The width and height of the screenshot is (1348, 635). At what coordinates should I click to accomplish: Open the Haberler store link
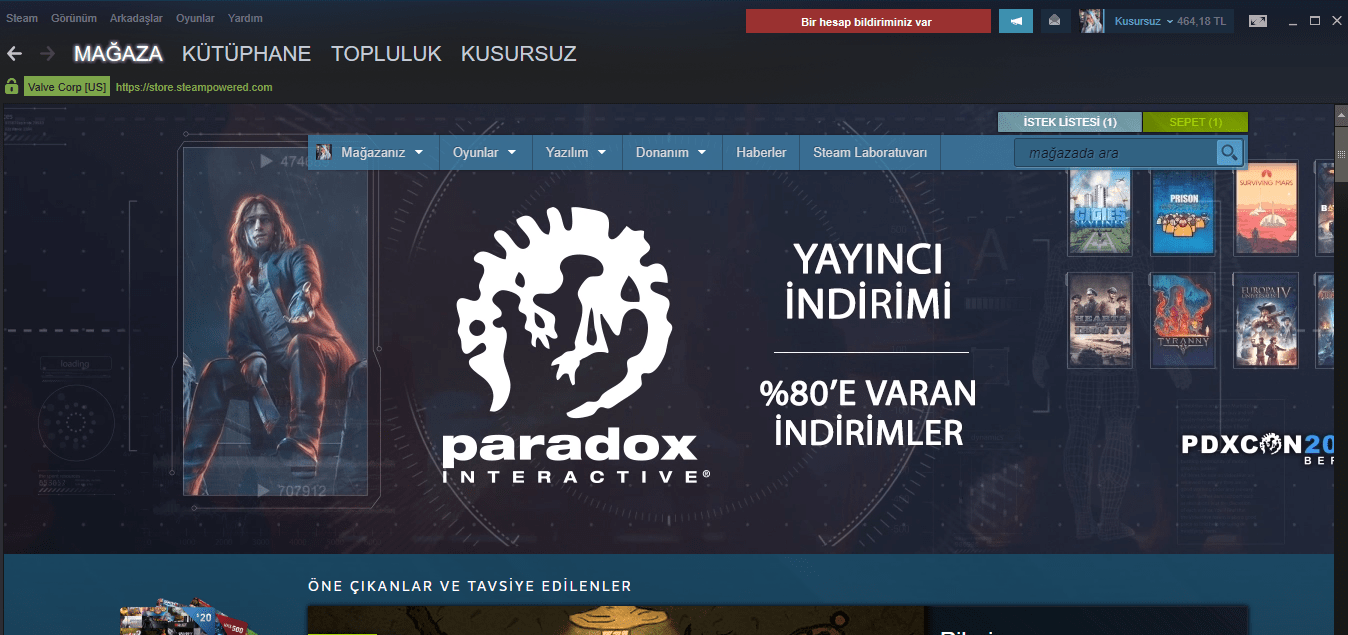pyautogui.click(x=761, y=153)
